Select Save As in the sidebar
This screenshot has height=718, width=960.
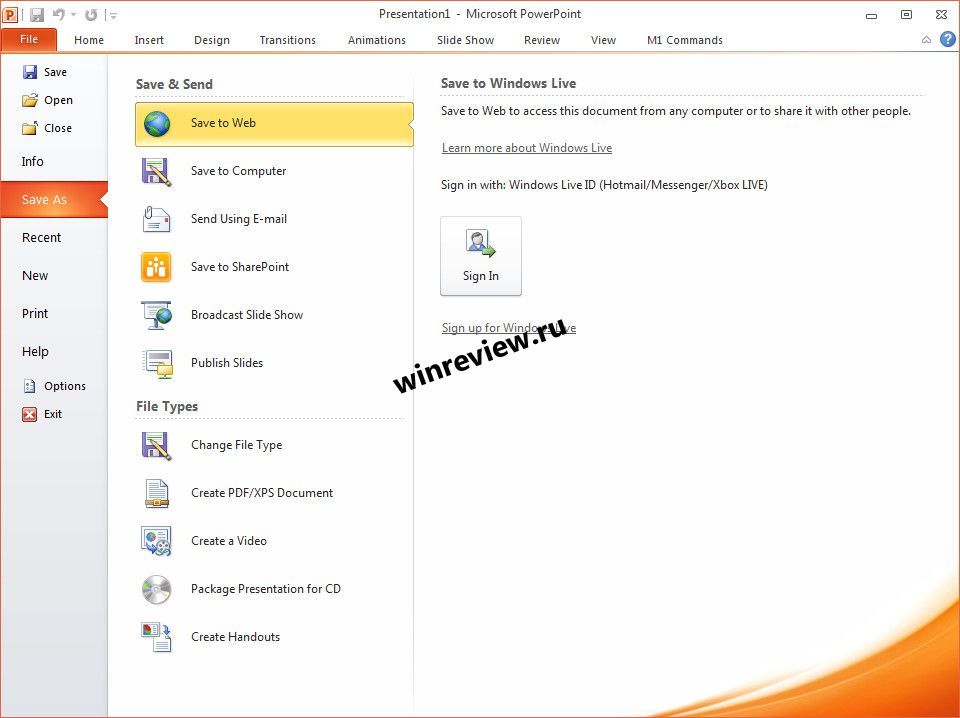pyautogui.click(x=54, y=200)
